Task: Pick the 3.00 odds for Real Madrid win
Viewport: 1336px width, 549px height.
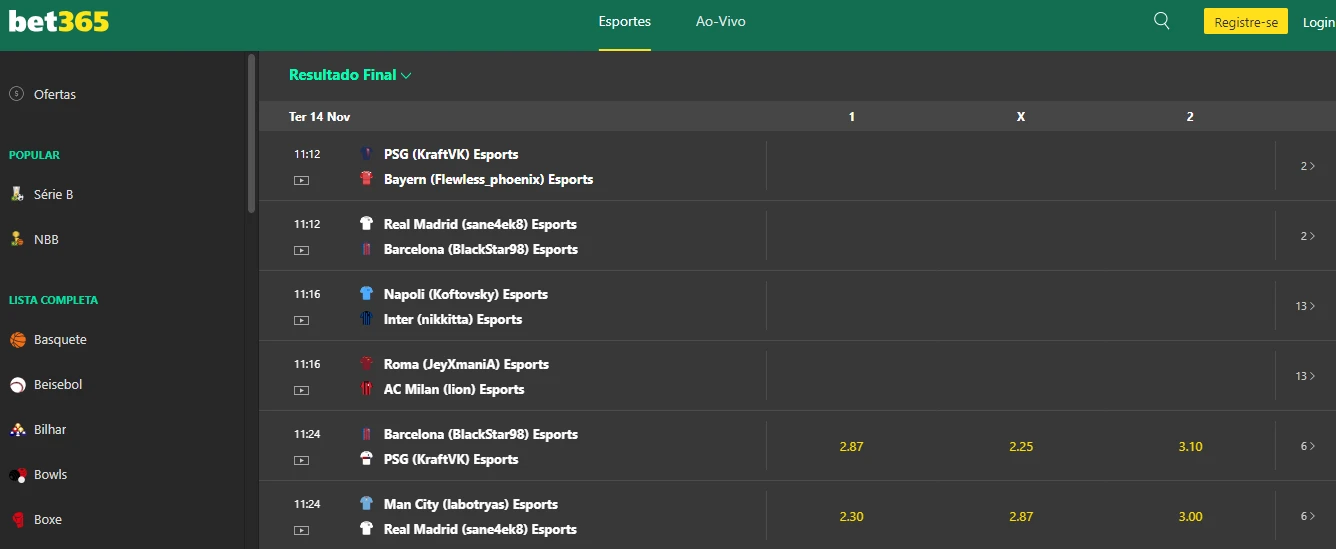Action: click(x=1190, y=516)
